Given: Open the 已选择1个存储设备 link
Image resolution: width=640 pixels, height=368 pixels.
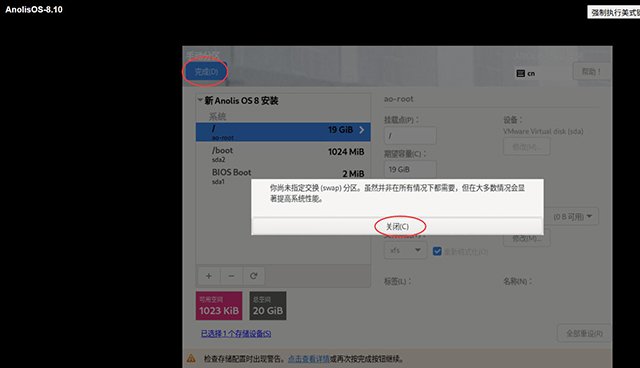Looking at the screenshot, I should coord(236,333).
